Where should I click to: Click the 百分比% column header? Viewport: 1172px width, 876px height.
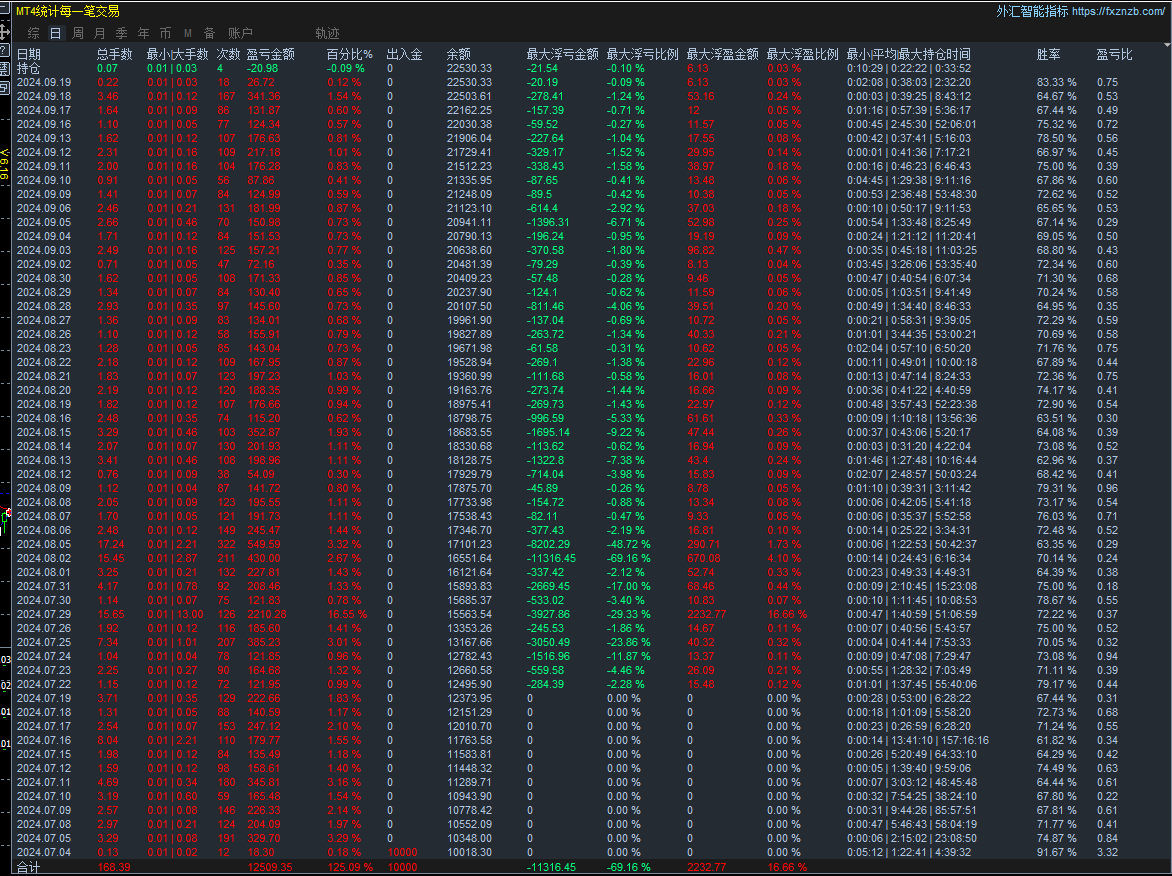[x=350, y=54]
